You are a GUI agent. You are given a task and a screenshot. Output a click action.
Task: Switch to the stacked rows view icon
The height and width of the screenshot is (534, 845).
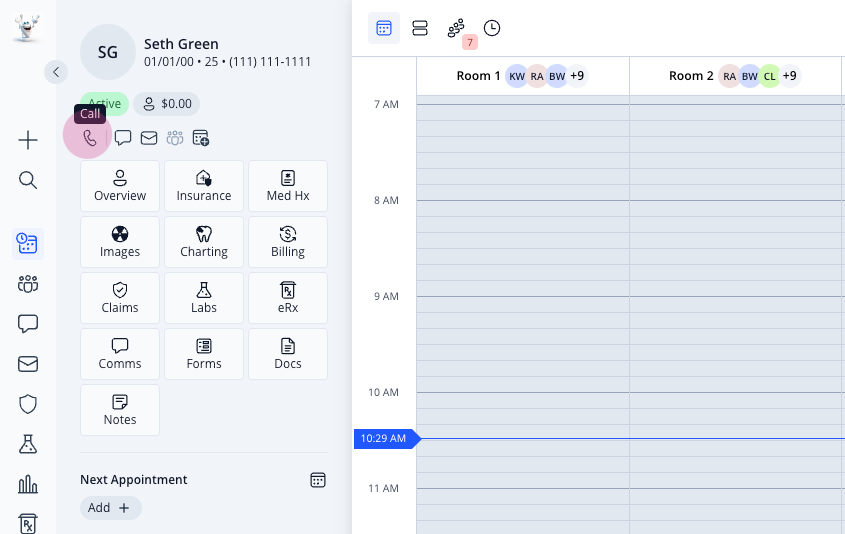pos(420,28)
